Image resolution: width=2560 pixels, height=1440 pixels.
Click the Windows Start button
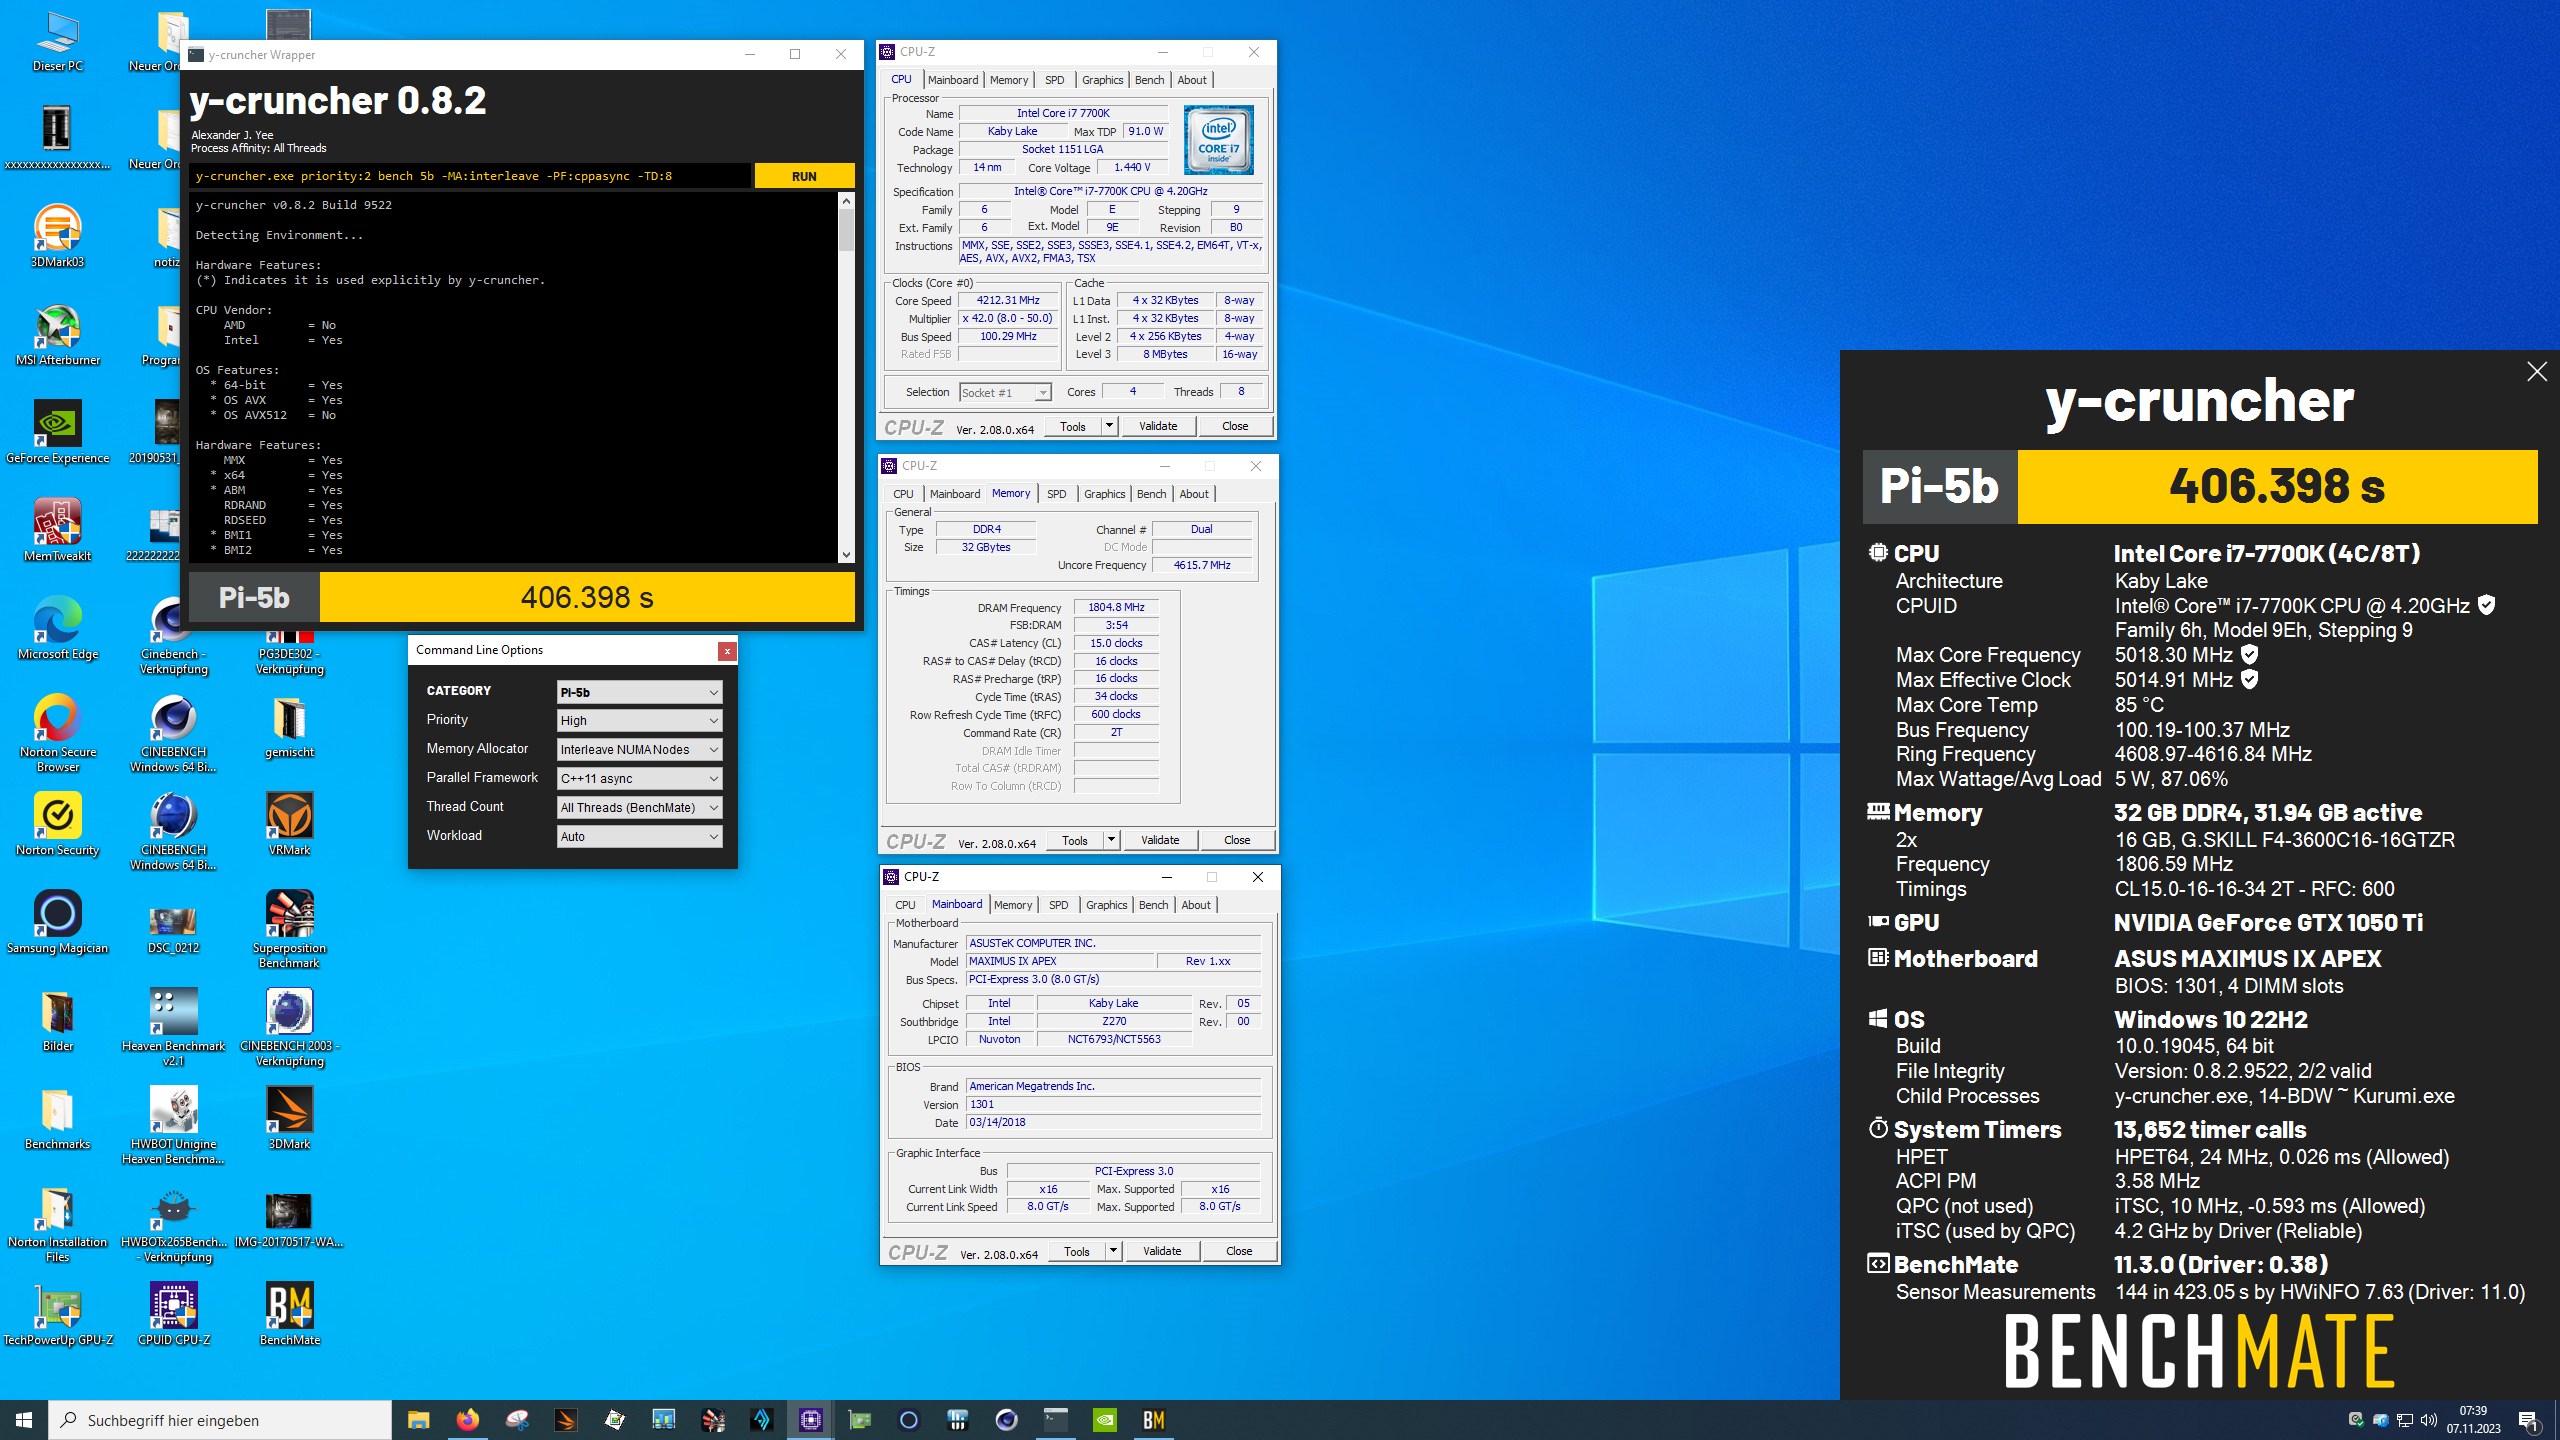24,1419
